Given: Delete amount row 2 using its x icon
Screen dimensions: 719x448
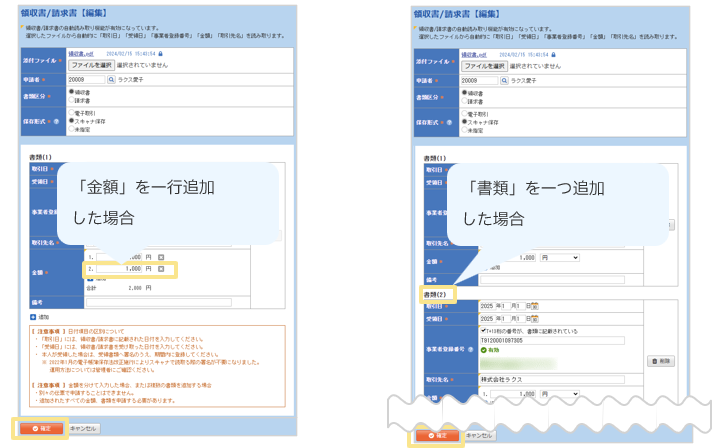Looking at the screenshot, I should 161,270.
